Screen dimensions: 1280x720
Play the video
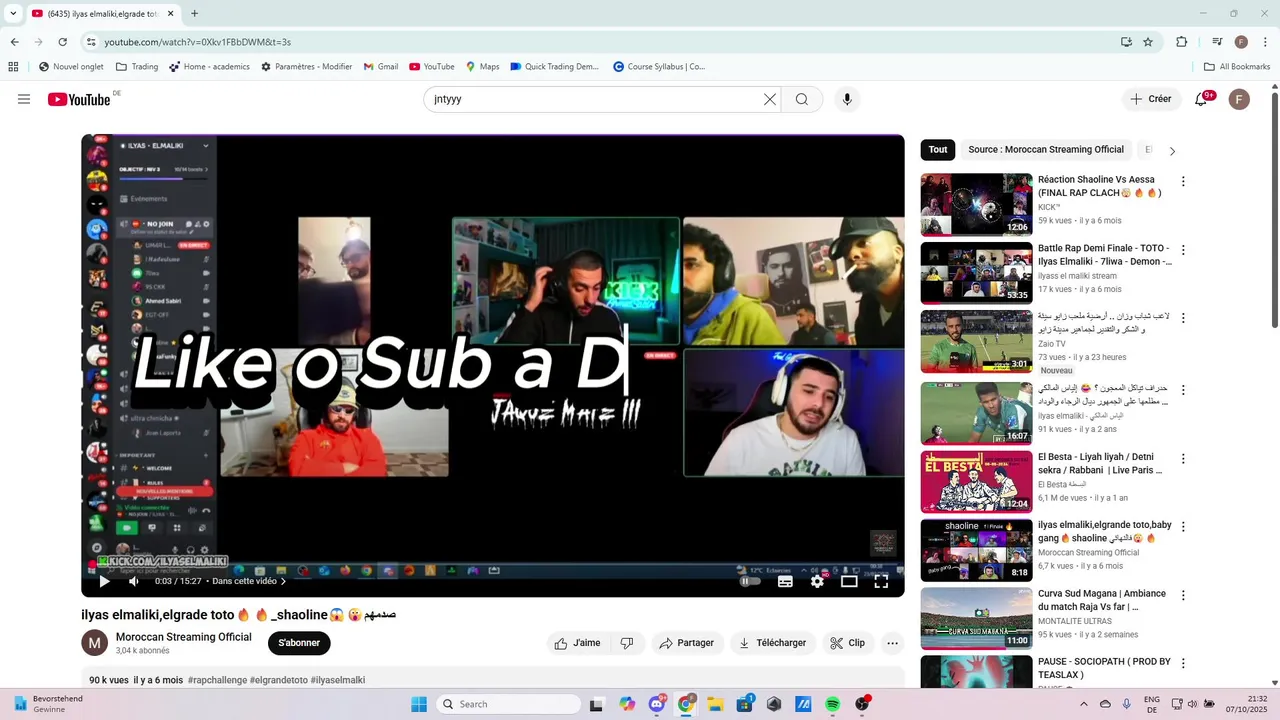tap(104, 581)
